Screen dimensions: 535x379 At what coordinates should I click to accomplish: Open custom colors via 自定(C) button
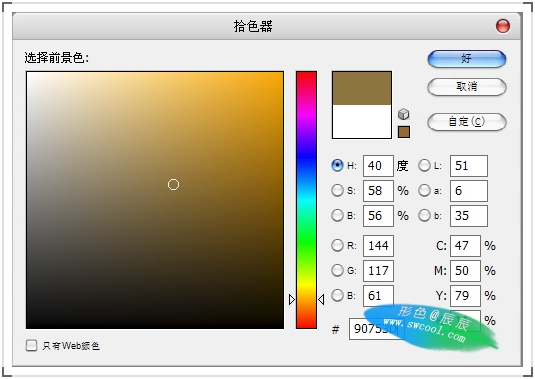[466, 121]
